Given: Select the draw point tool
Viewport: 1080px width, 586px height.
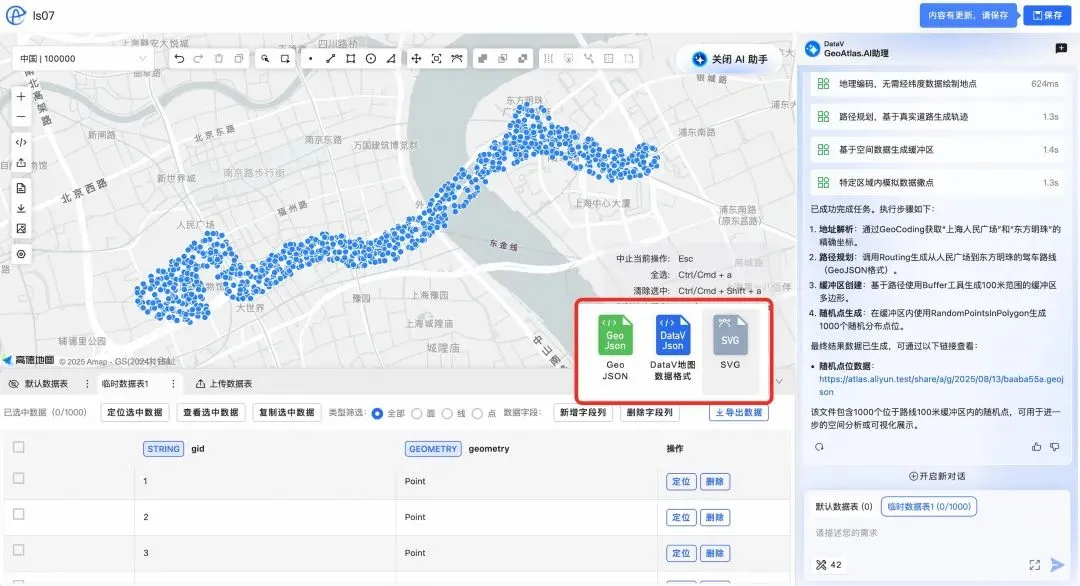Looking at the screenshot, I should click(311, 59).
